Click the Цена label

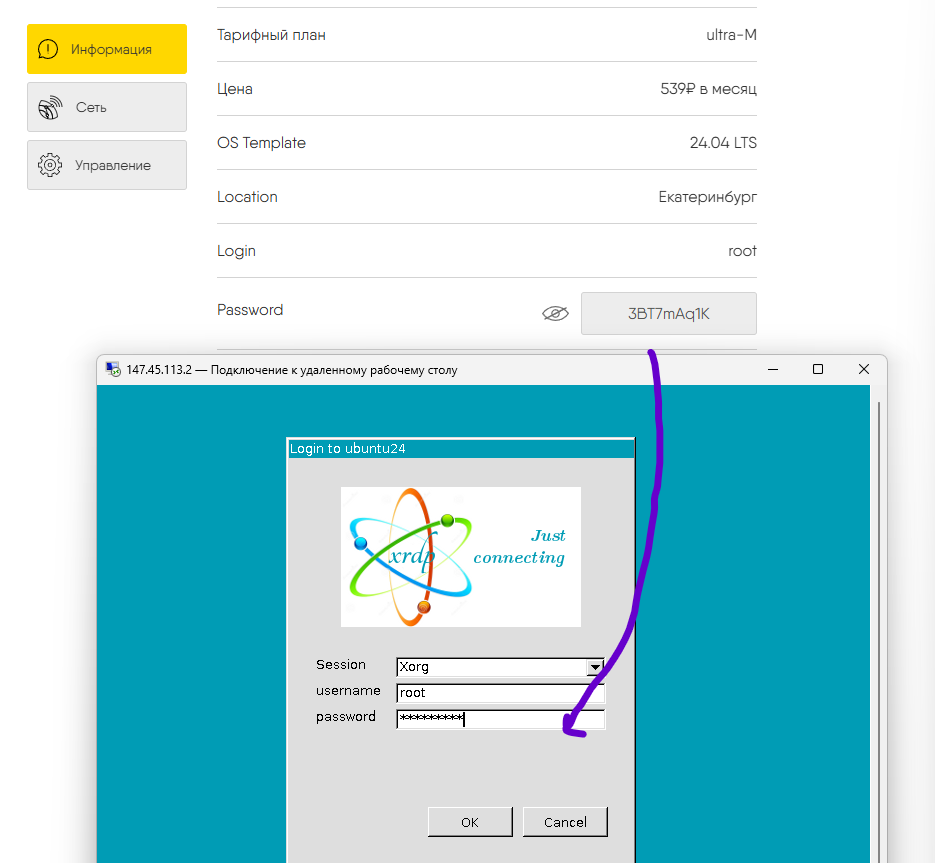(x=235, y=89)
